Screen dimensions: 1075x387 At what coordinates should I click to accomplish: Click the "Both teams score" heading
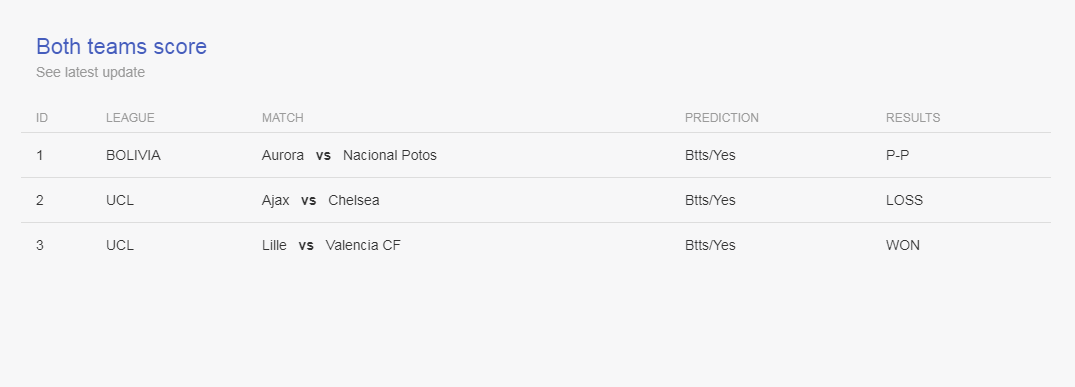[x=121, y=47]
